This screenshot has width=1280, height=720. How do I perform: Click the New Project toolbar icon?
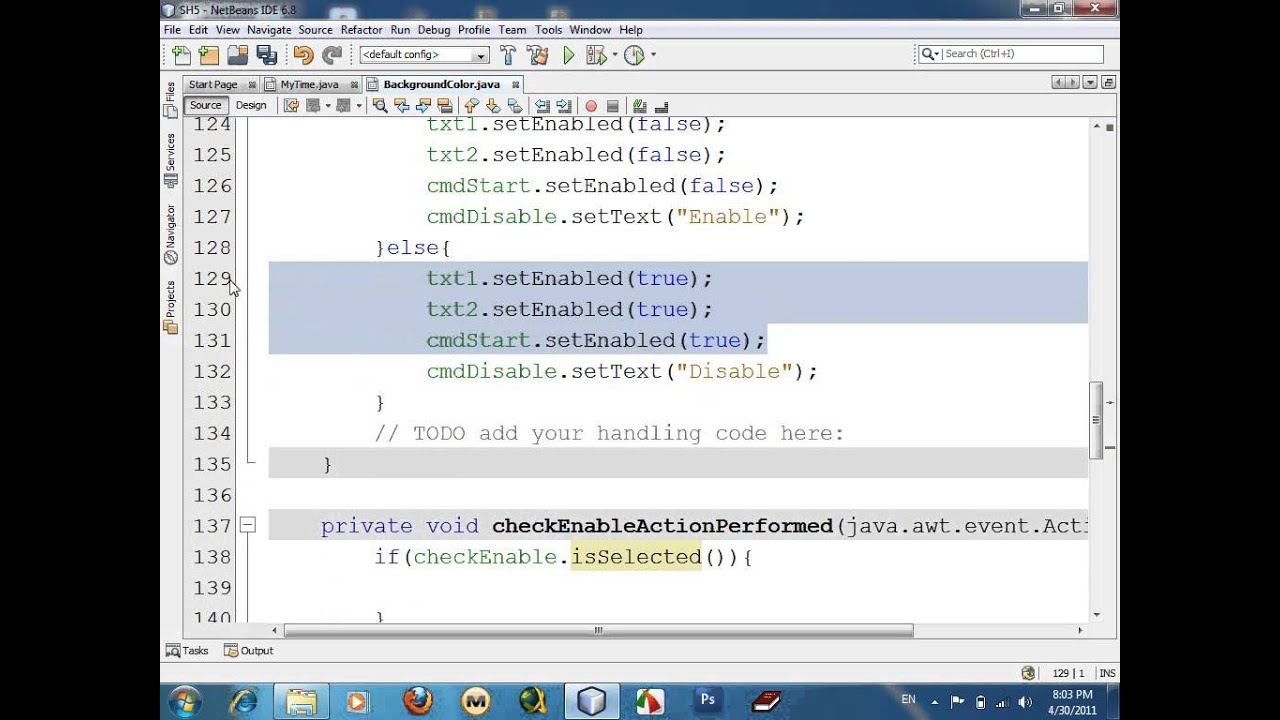(x=208, y=55)
